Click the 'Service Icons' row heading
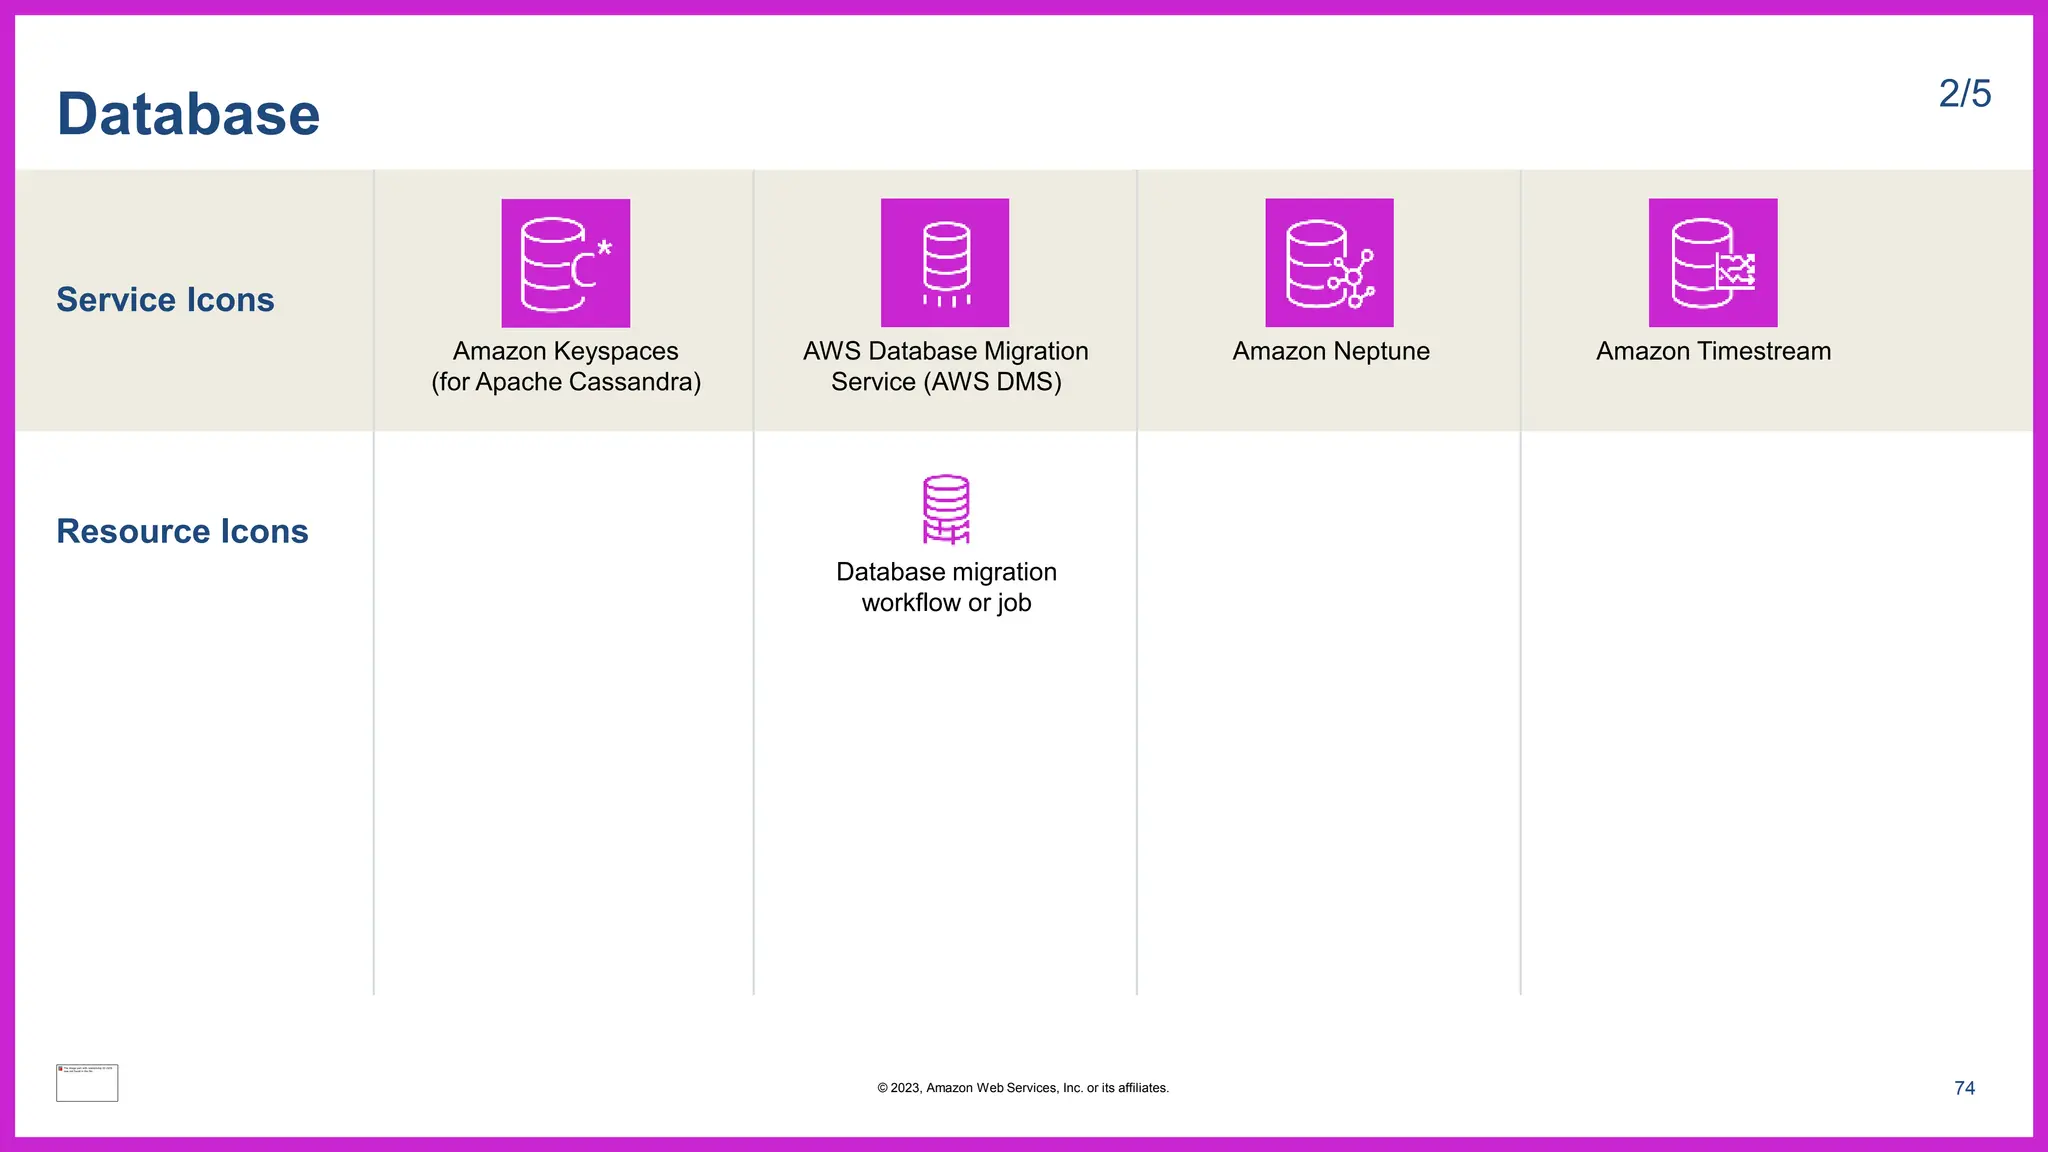 [165, 300]
